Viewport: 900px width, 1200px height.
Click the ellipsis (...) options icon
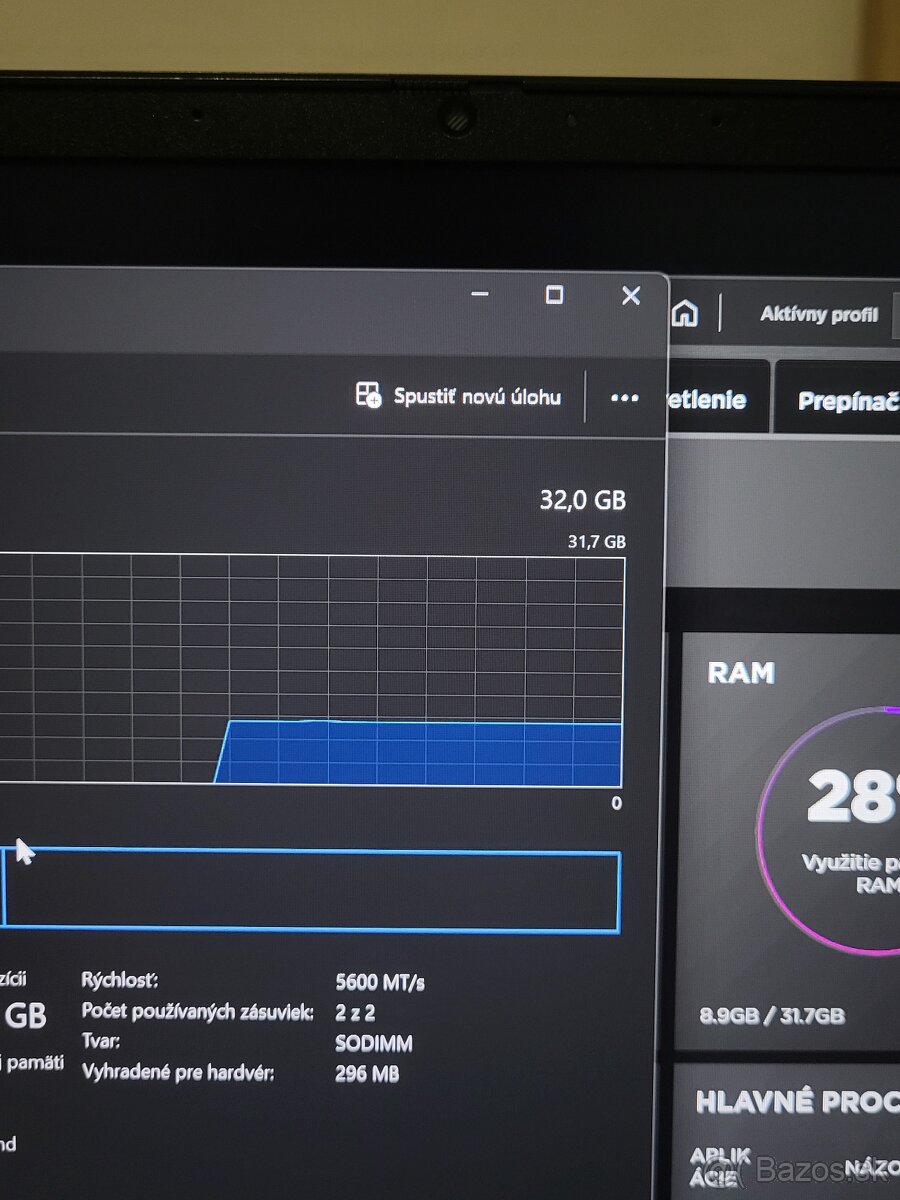624,397
